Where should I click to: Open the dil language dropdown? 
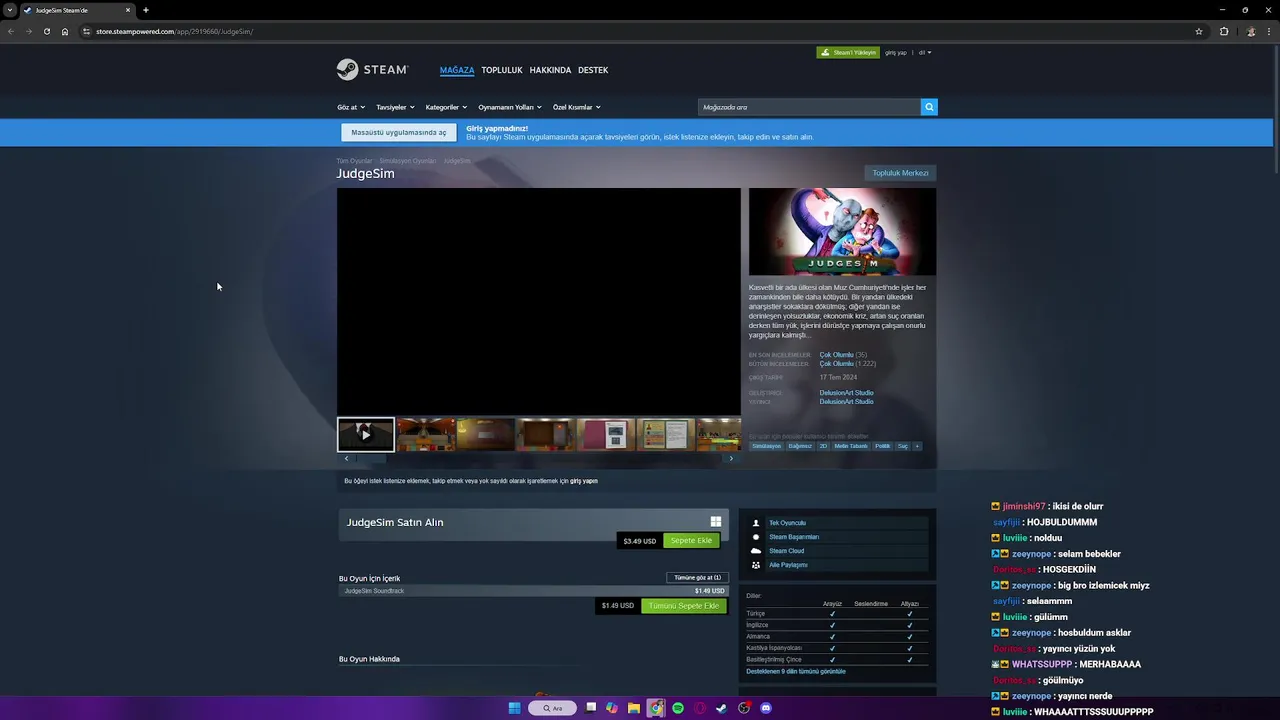[925, 52]
